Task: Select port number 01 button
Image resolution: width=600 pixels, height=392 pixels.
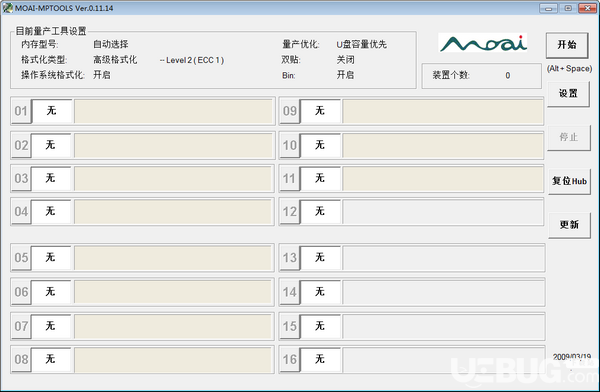Action: pos(21,111)
